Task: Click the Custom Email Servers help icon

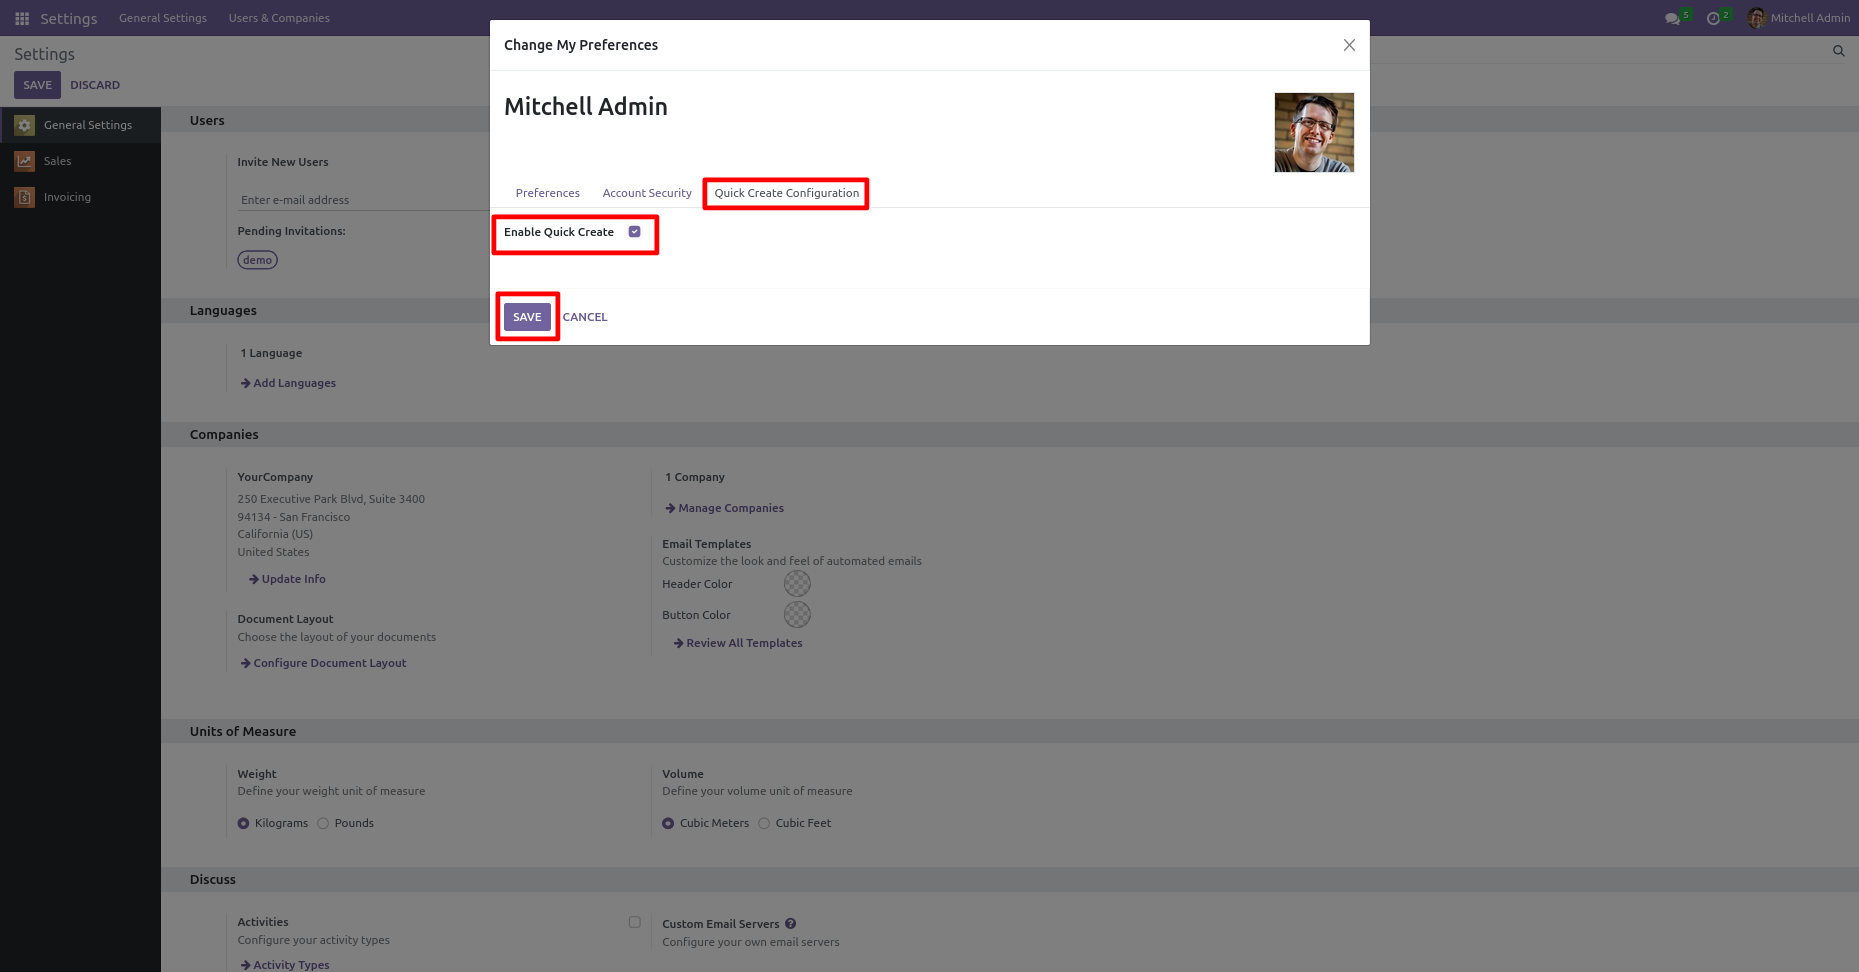Action: (x=790, y=924)
